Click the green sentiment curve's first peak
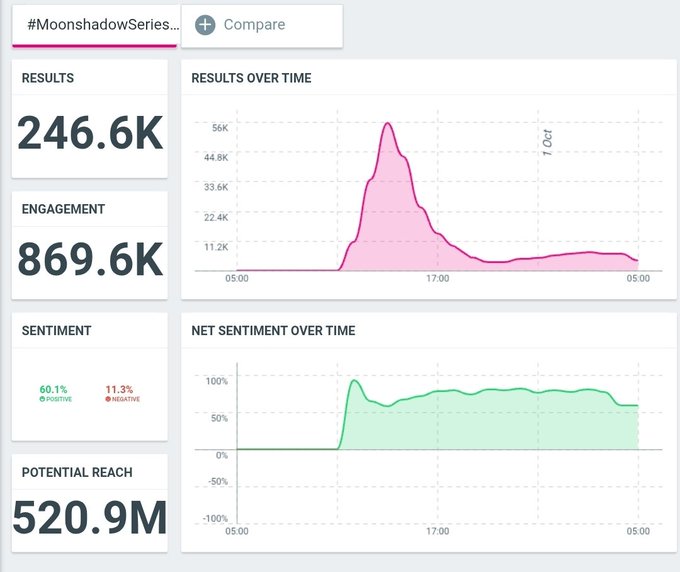The height and width of the screenshot is (572, 680). (355, 381)
